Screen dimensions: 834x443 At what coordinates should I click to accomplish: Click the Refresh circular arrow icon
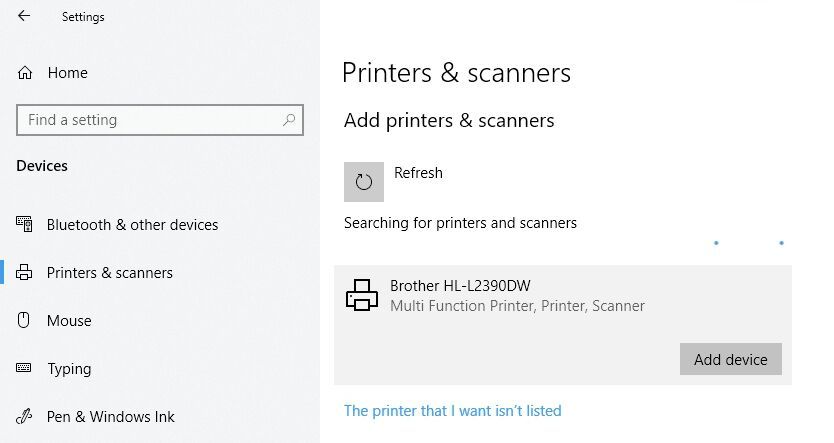(x=364, y=182)
